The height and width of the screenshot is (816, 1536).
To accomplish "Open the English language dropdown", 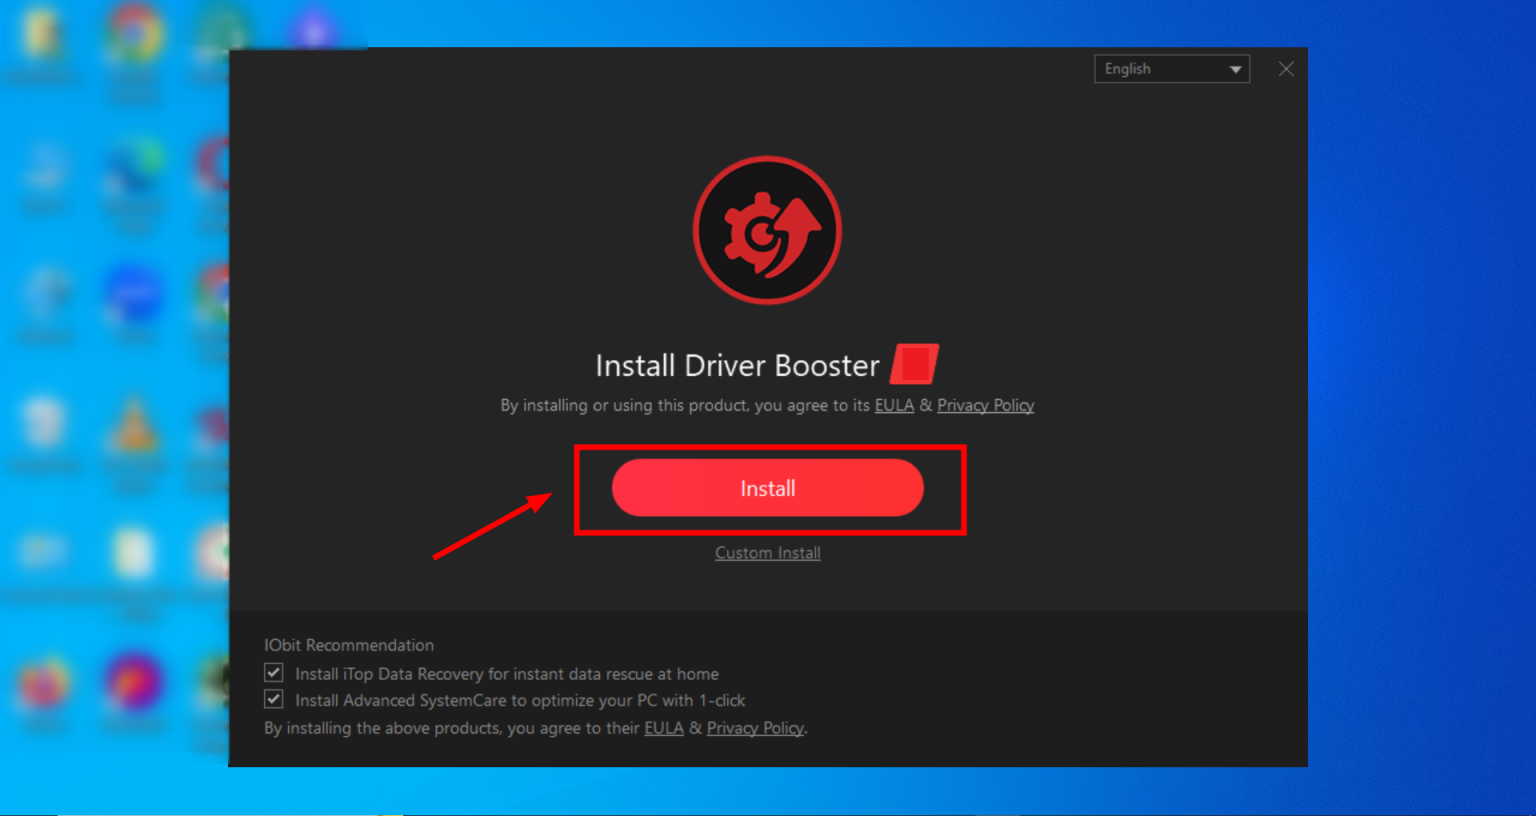I will pos(1171,68).
